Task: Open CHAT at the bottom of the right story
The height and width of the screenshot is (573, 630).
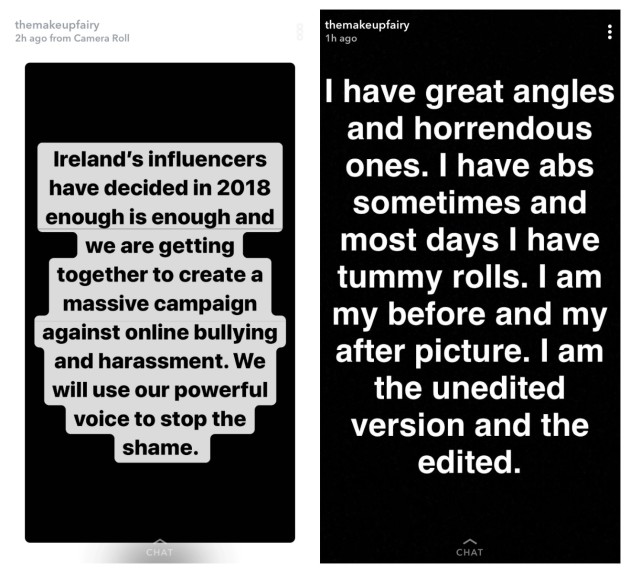Action: pos(469,552)
